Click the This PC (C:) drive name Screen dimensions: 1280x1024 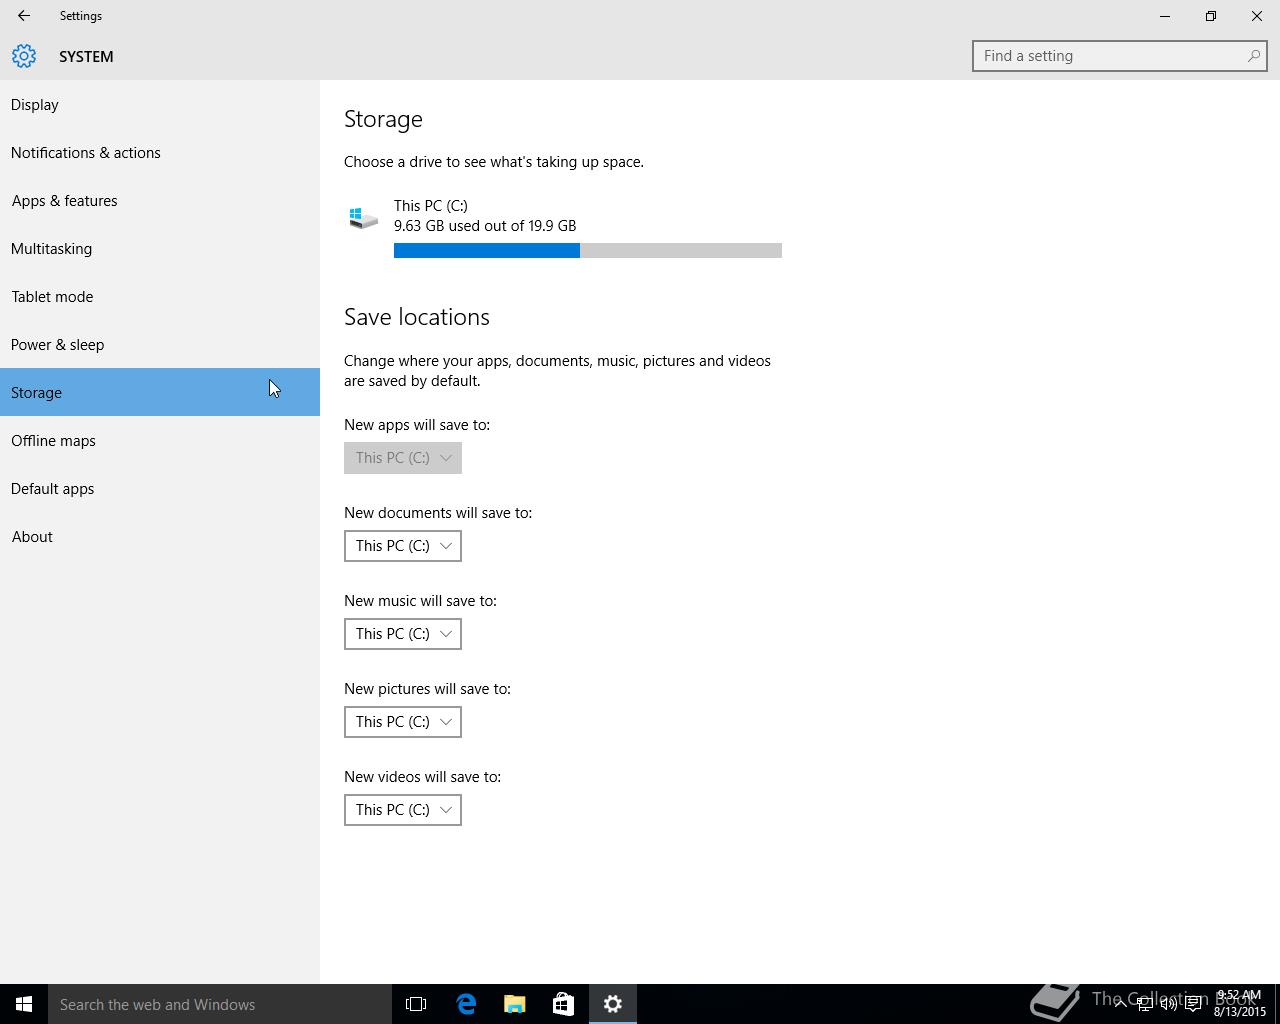point(431,206)
